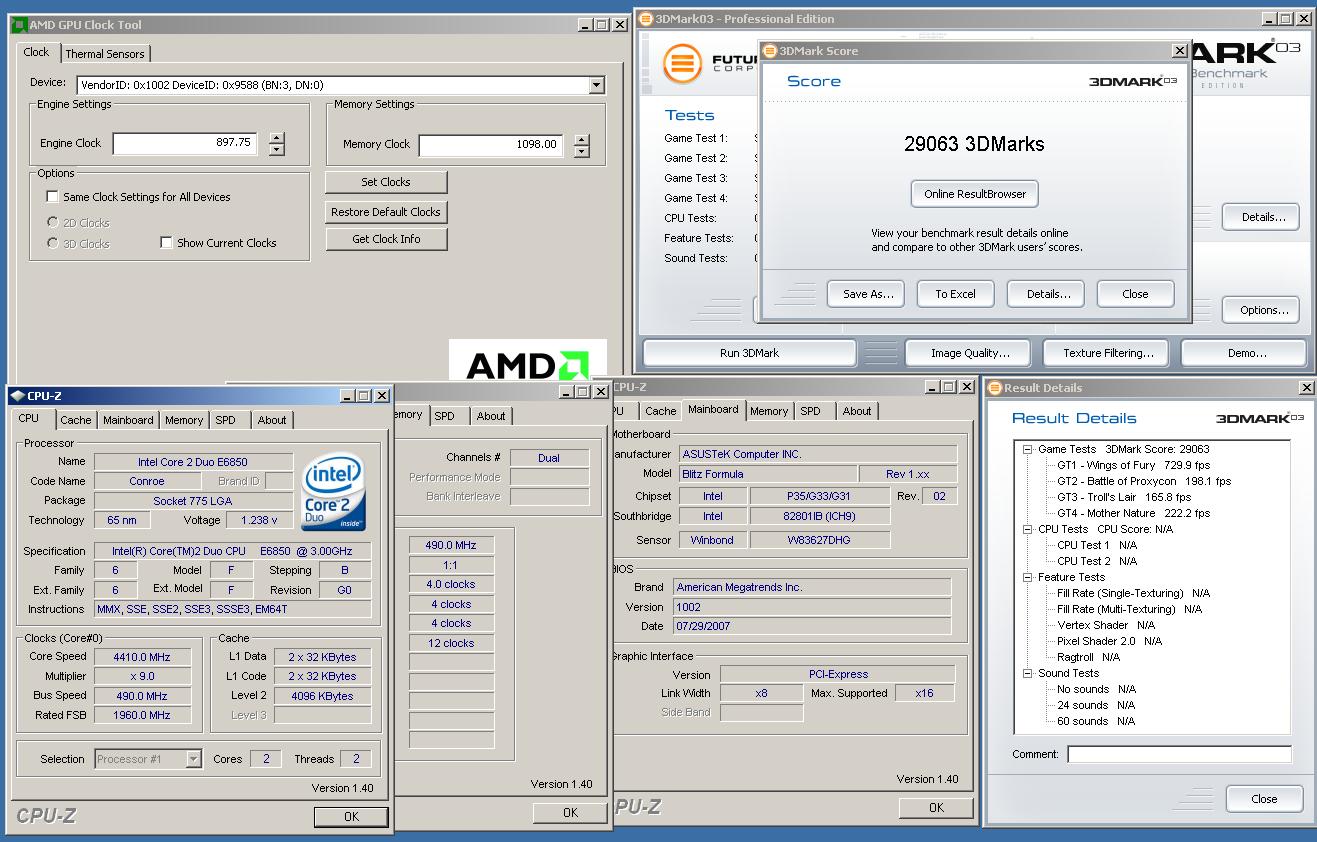The width and height of the screenshot is (1317, 842).
Task: Click the Result Details window title icon
Action: coord(995,388)
